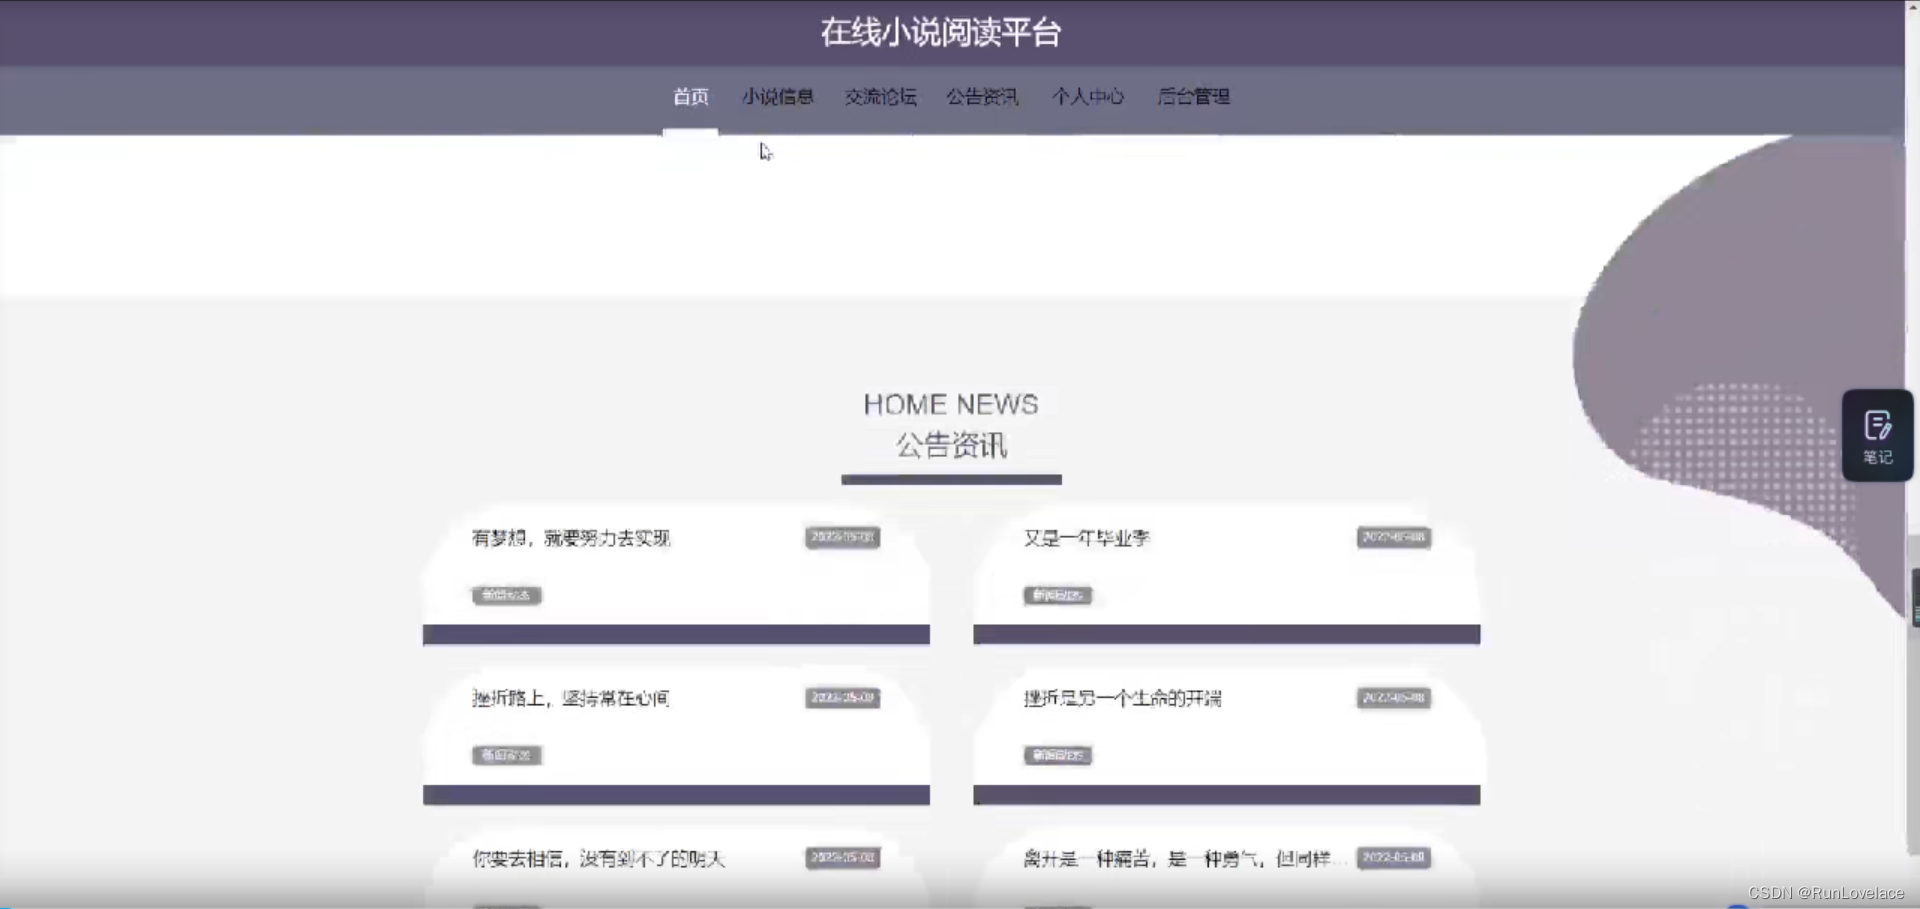Open news item 又是一年毕业季
1920x909 pixels.
click(x=1086, y=538)
